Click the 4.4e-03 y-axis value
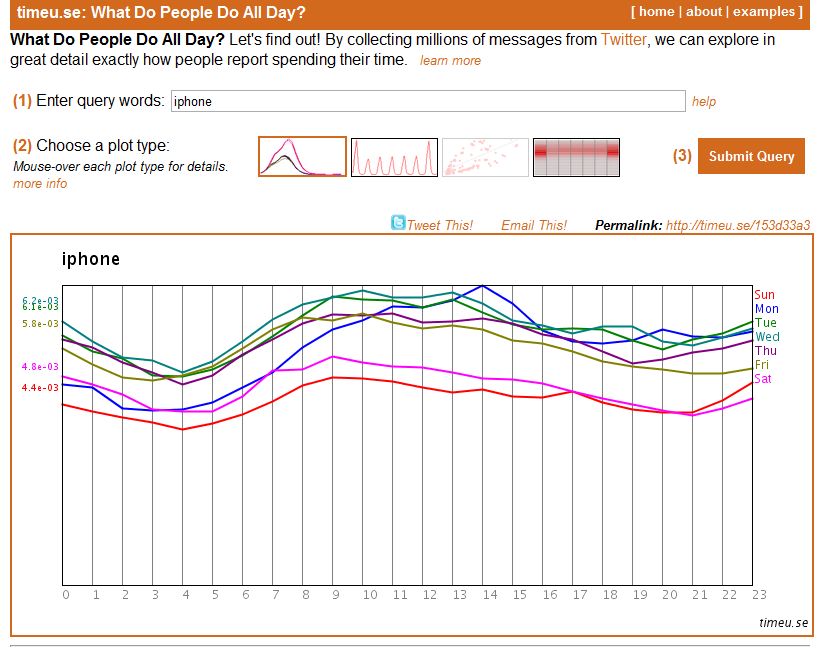 click(40, 387)
